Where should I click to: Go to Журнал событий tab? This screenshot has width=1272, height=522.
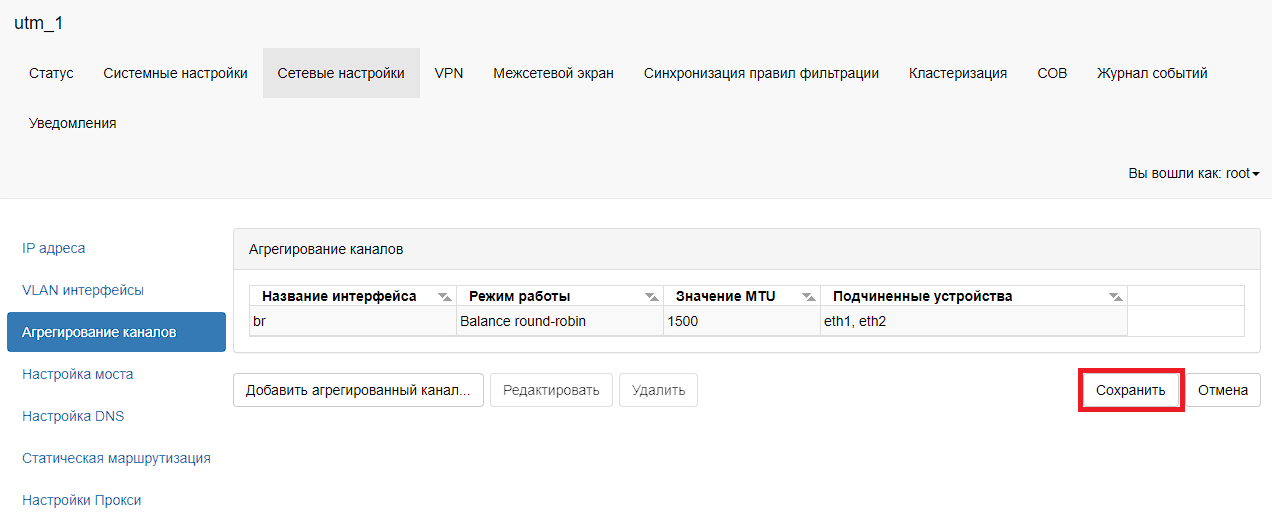coord(1152,73)
